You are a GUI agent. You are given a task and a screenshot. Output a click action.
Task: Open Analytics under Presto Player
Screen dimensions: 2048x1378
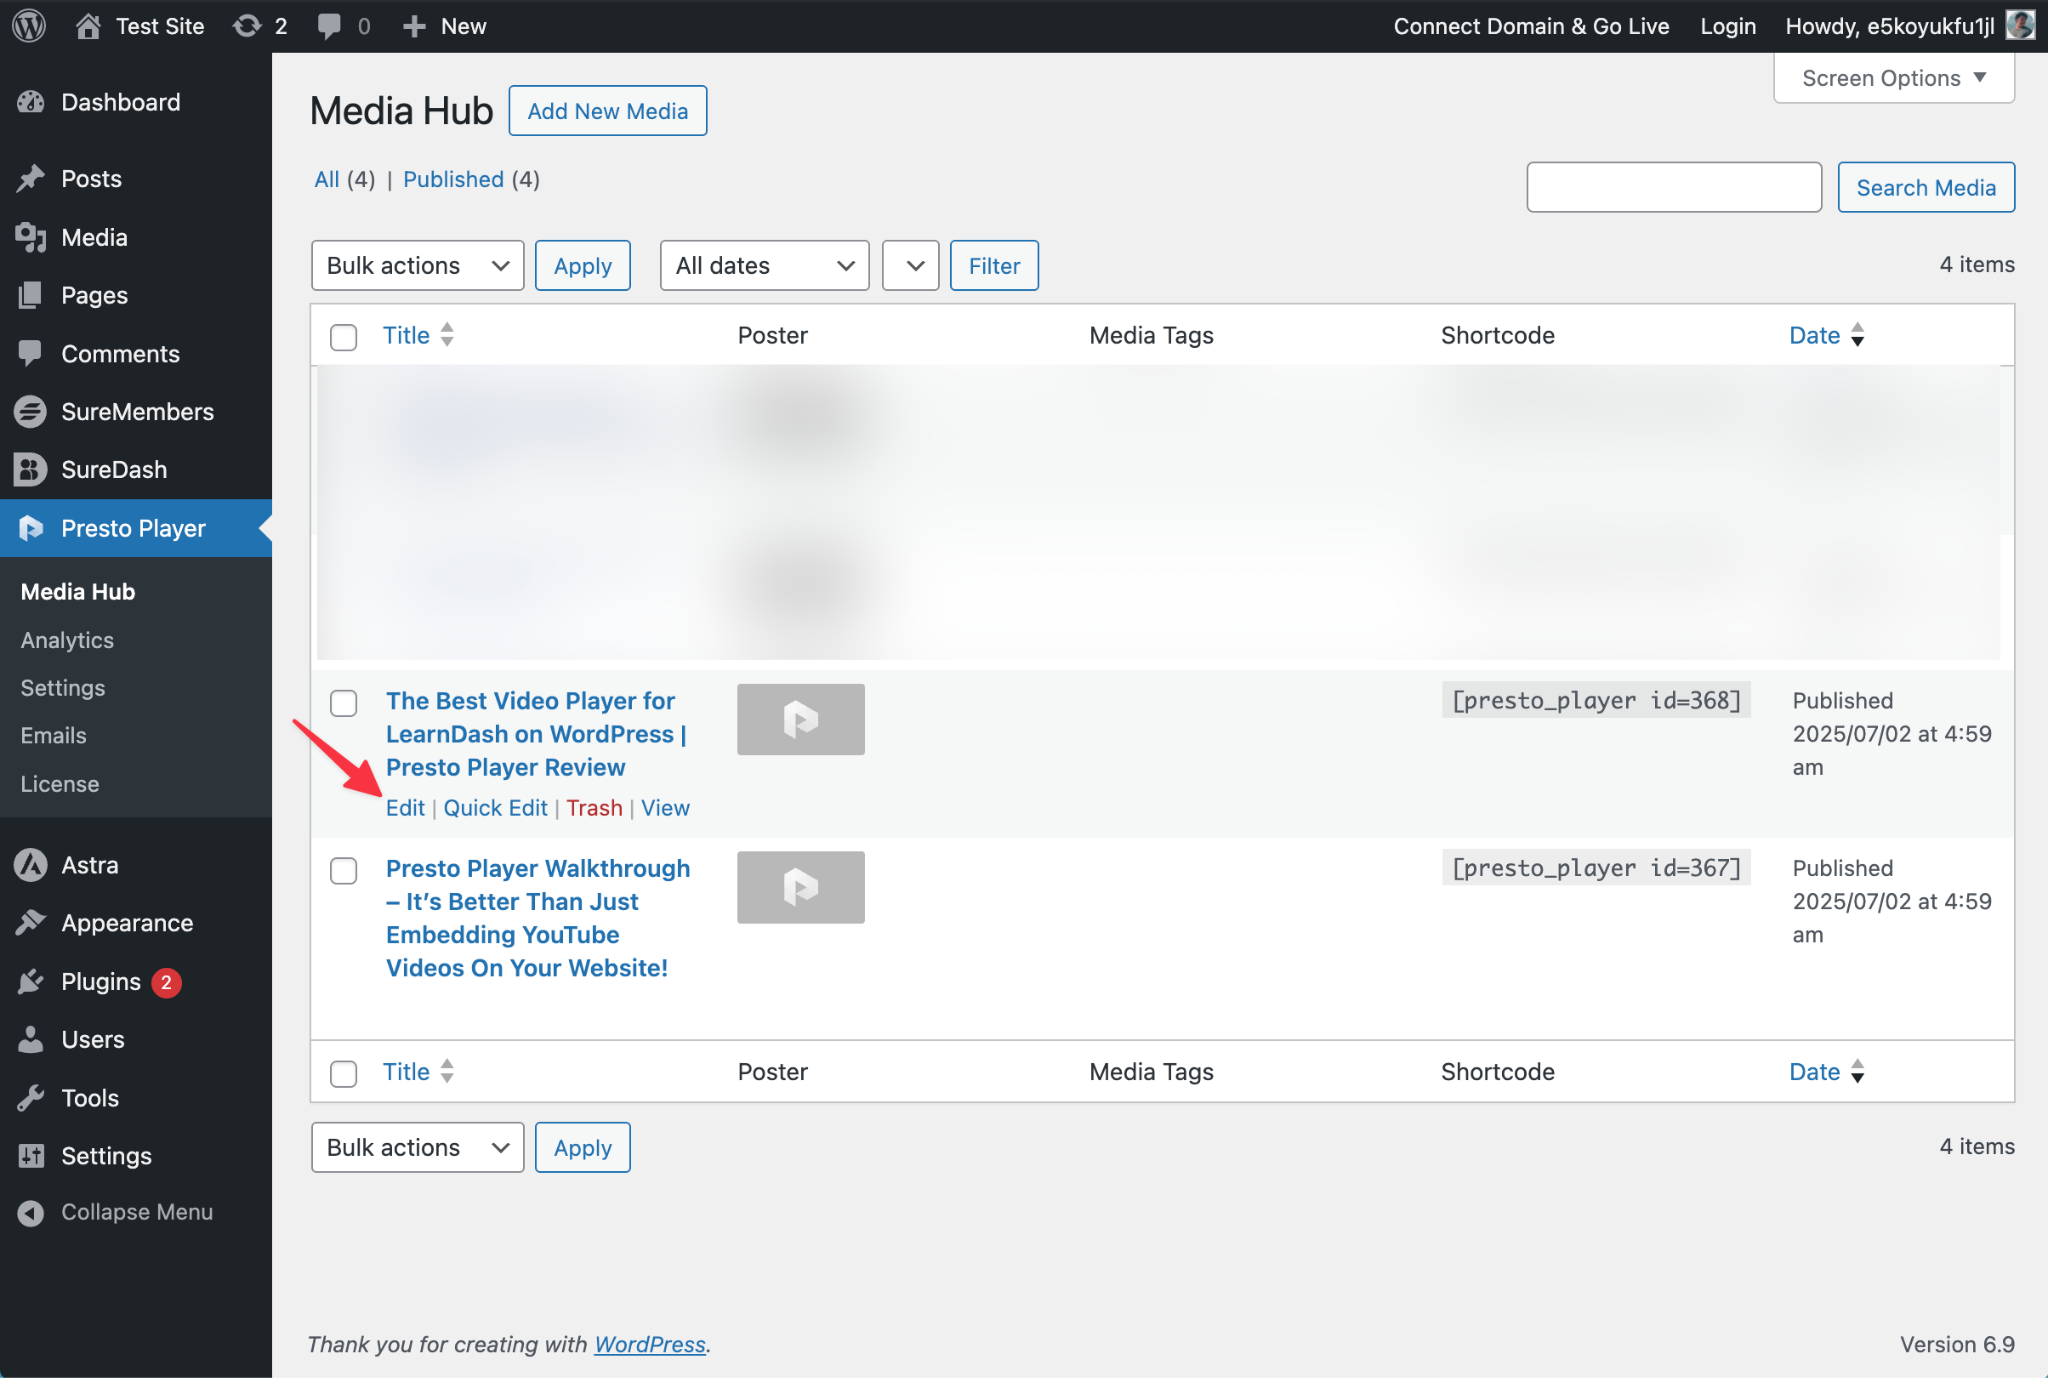pyautogui.click(x=66, y=639)
